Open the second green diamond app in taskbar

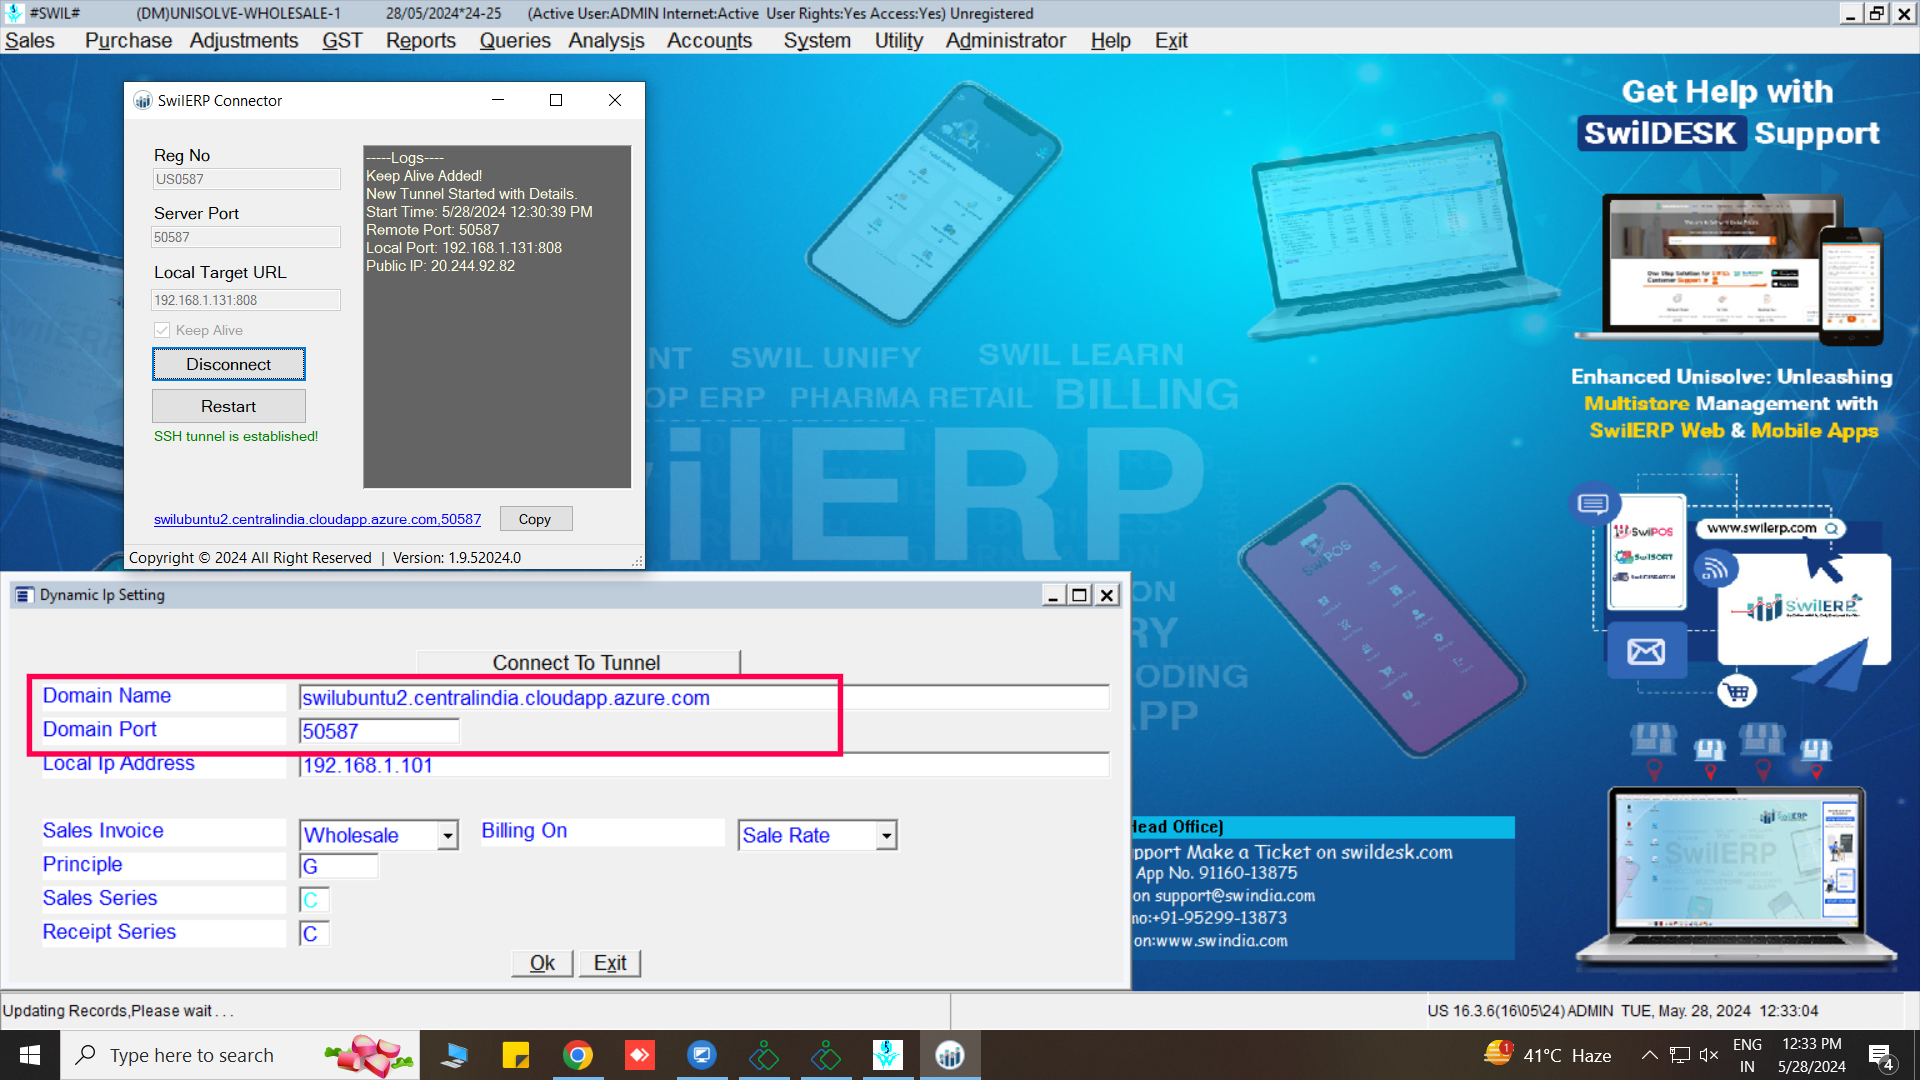tap(826, 1055)
